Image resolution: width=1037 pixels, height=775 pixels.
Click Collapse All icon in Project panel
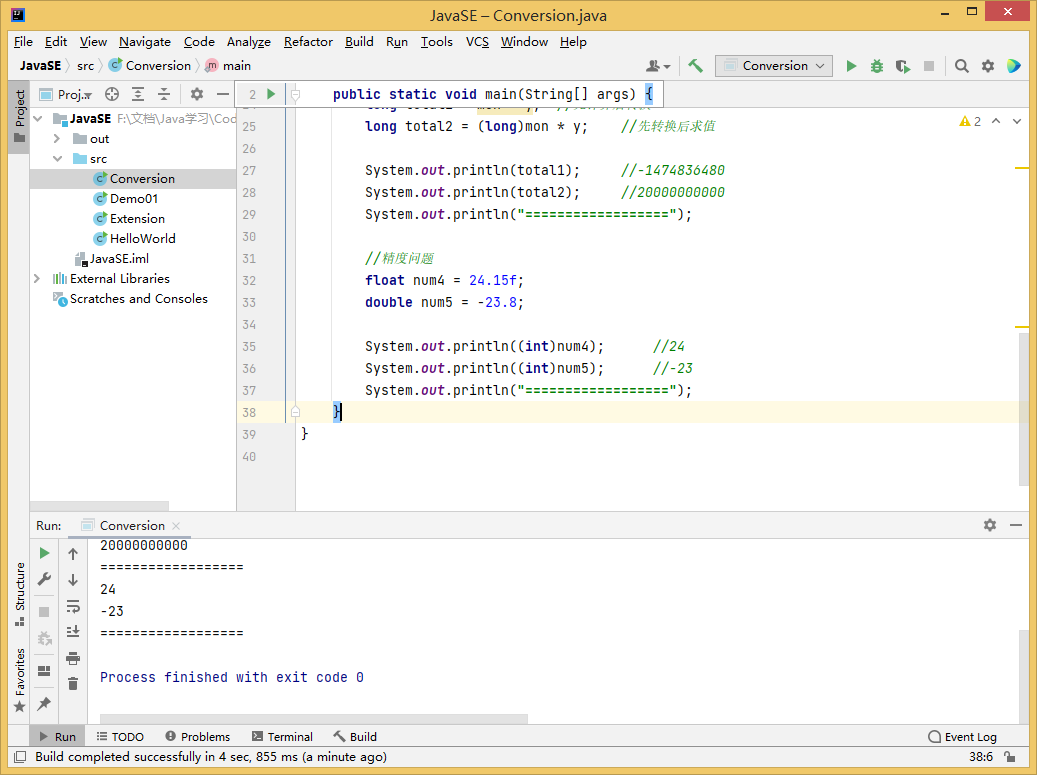point(164,94)
